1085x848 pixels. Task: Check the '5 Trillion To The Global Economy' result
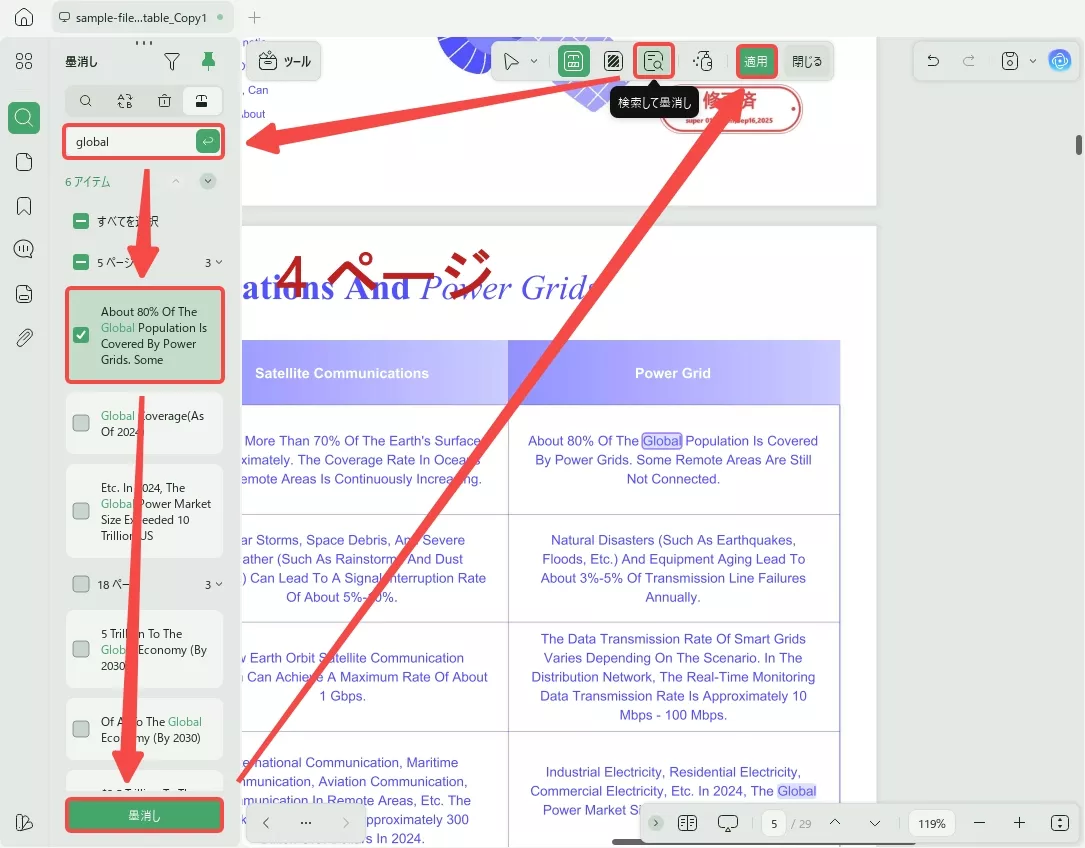coord(81,649)
